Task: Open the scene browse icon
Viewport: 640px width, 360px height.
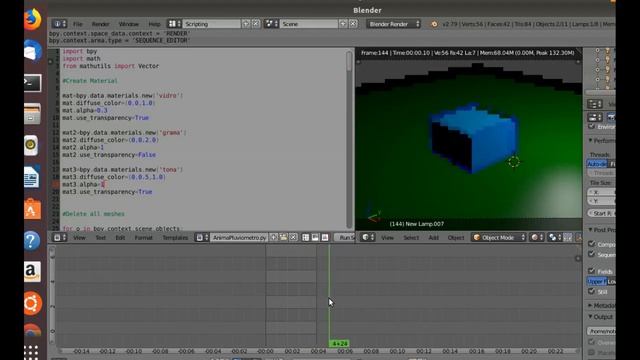Action: (x=271, y=24)
